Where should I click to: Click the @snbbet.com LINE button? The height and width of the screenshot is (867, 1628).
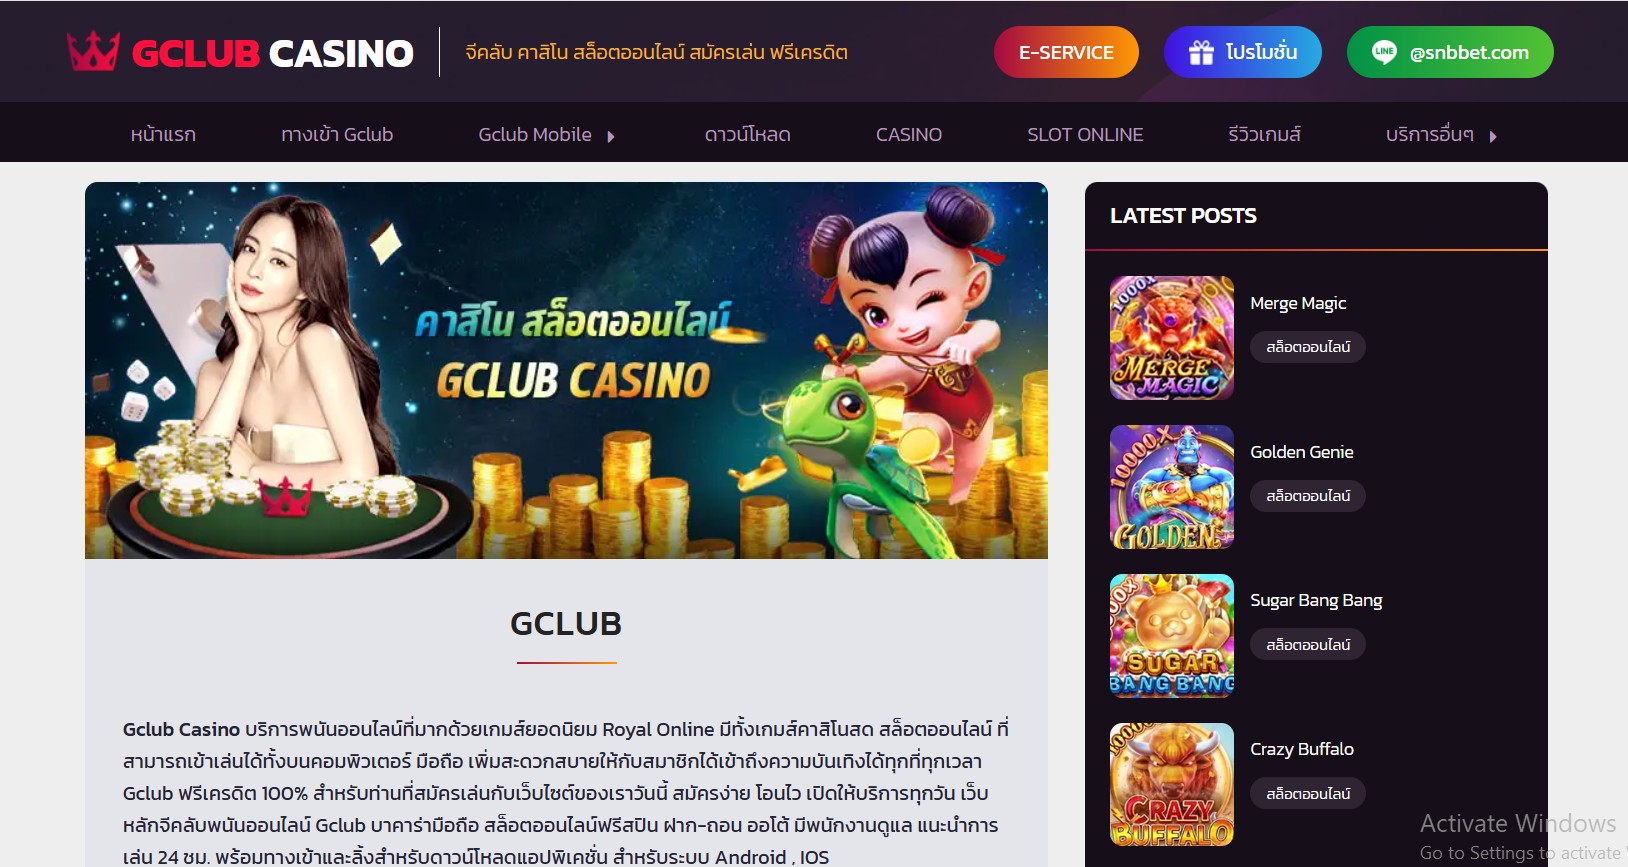(1450, 52)
